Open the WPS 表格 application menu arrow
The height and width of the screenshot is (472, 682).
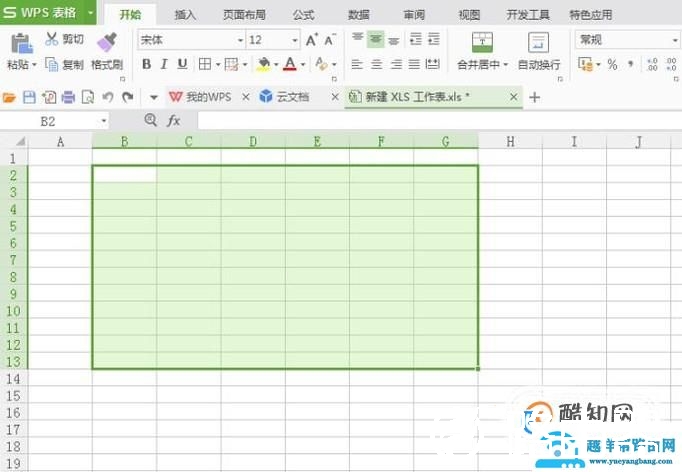tap(90, 12)
